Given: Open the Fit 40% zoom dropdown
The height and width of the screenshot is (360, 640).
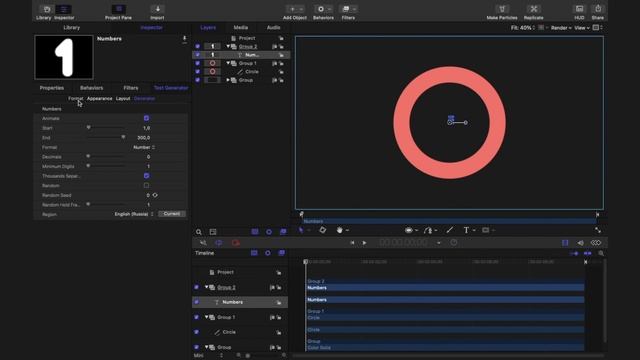Looking at the screenshot, I should (x=523, y=28).
